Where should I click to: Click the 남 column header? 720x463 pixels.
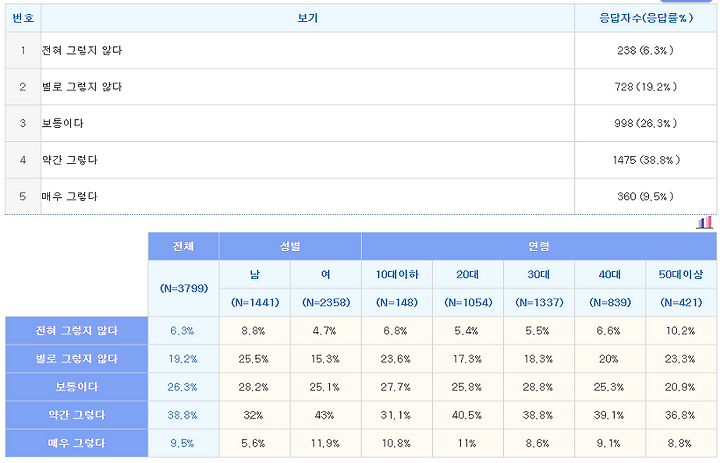(x=255, y=274)
